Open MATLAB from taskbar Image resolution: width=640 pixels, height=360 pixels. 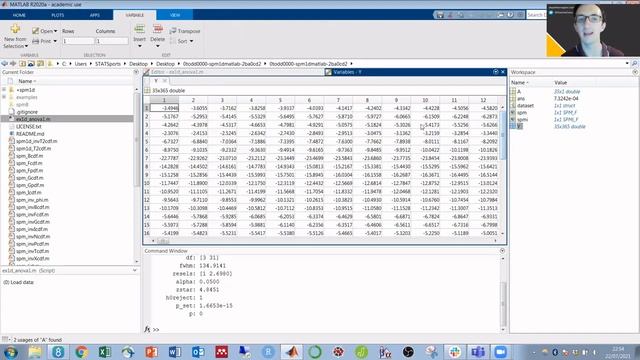pos(291,352)
